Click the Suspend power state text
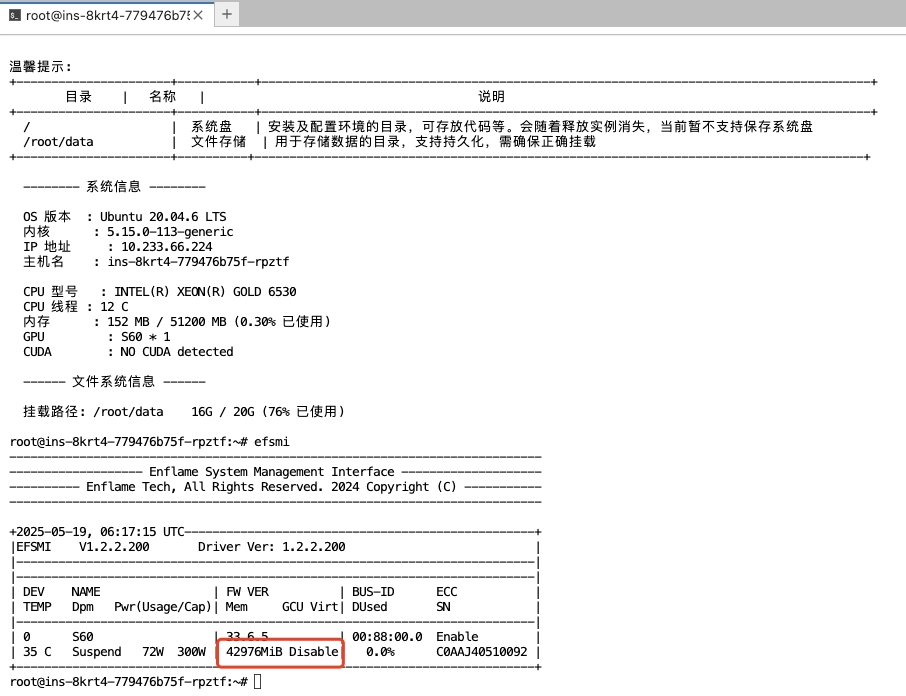Viewport: 906px width, 696px height. (96, 652)
